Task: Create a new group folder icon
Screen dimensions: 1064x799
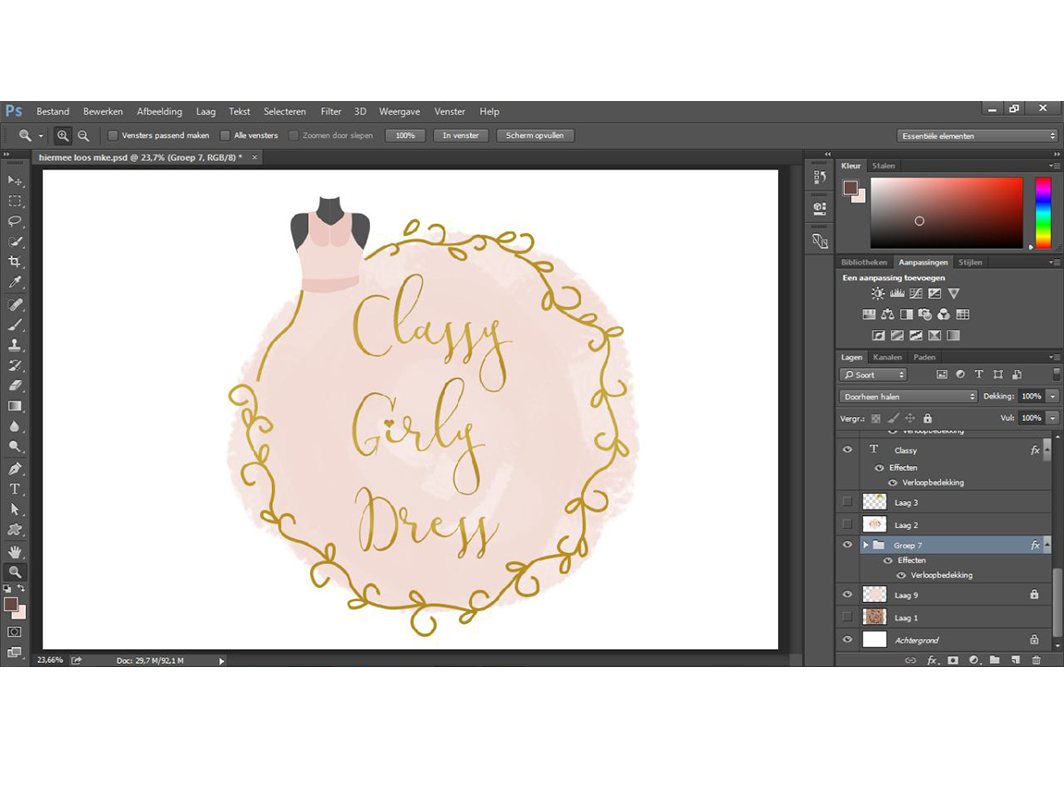Action: (x=994, y=660)
